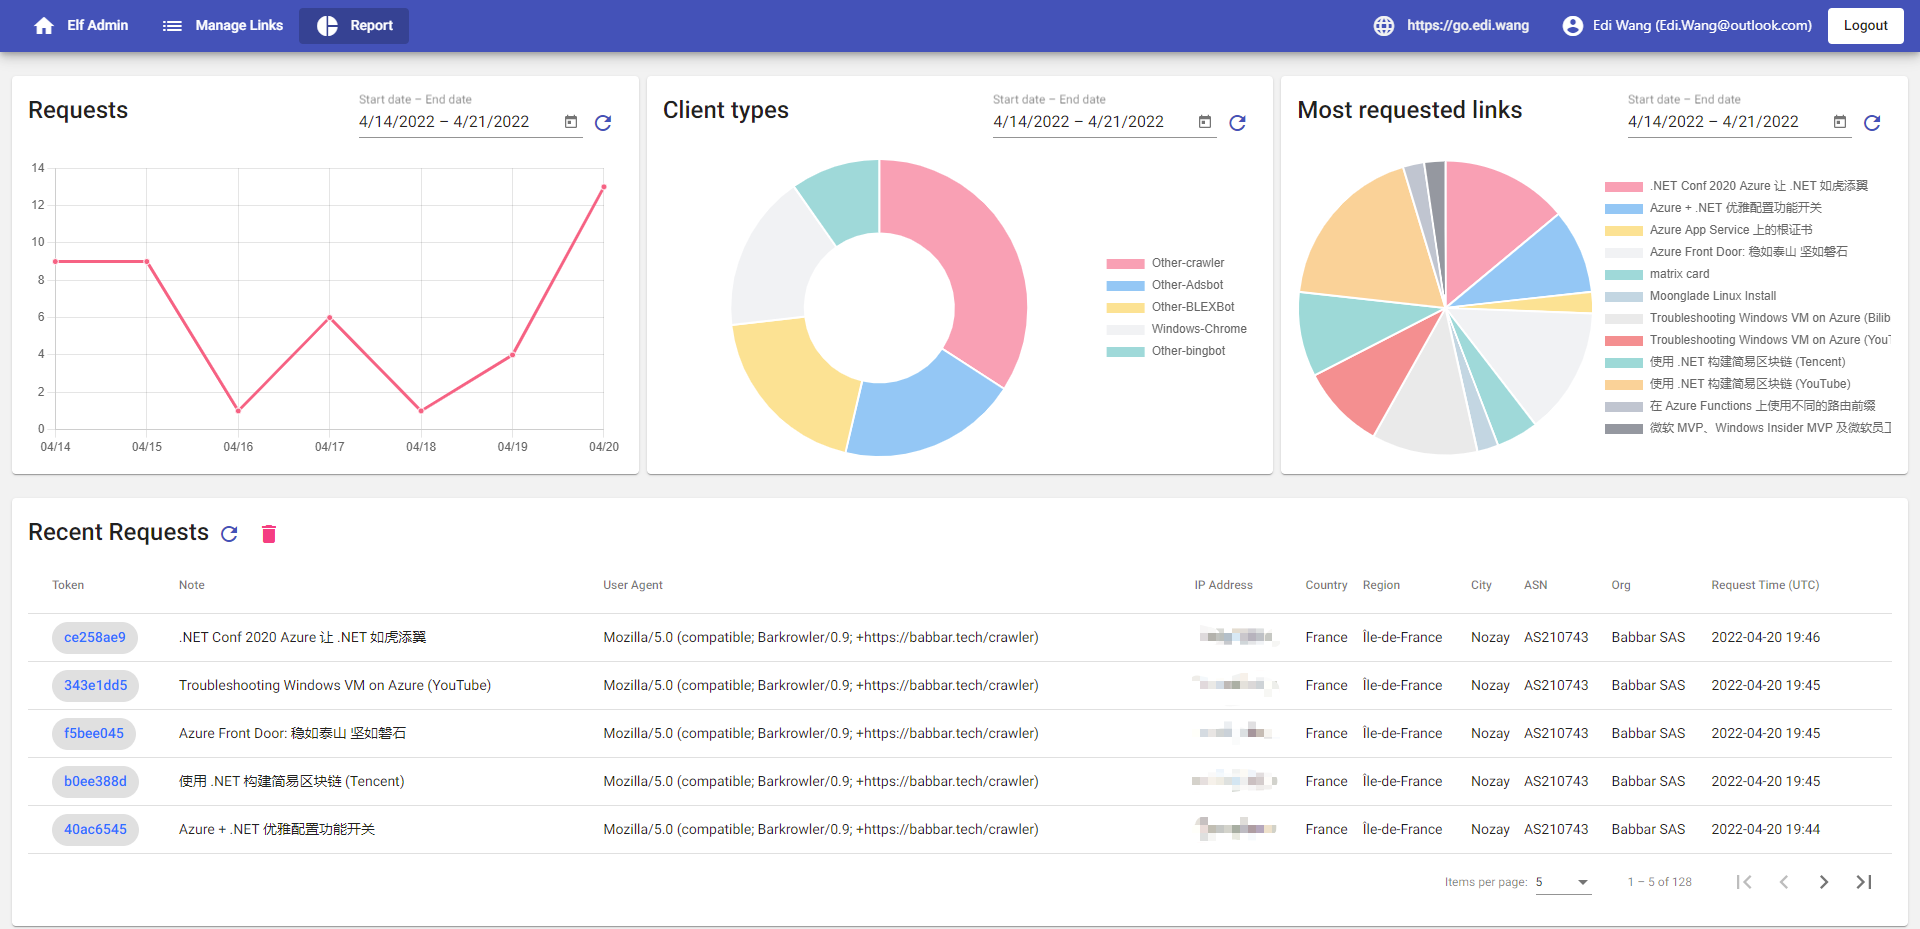The width and height of the screenshot is (1920, 929).
Task: Open token 40ac6545
Action: click(95, 830)
